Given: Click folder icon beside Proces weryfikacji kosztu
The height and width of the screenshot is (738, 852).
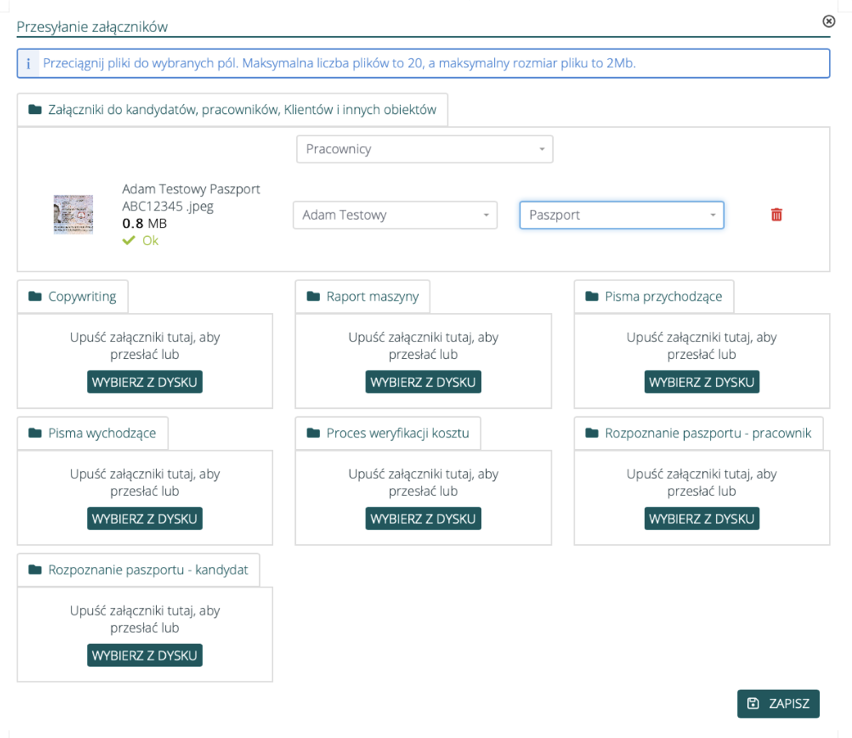Looking at the screenshot, I should click(313, 434).
